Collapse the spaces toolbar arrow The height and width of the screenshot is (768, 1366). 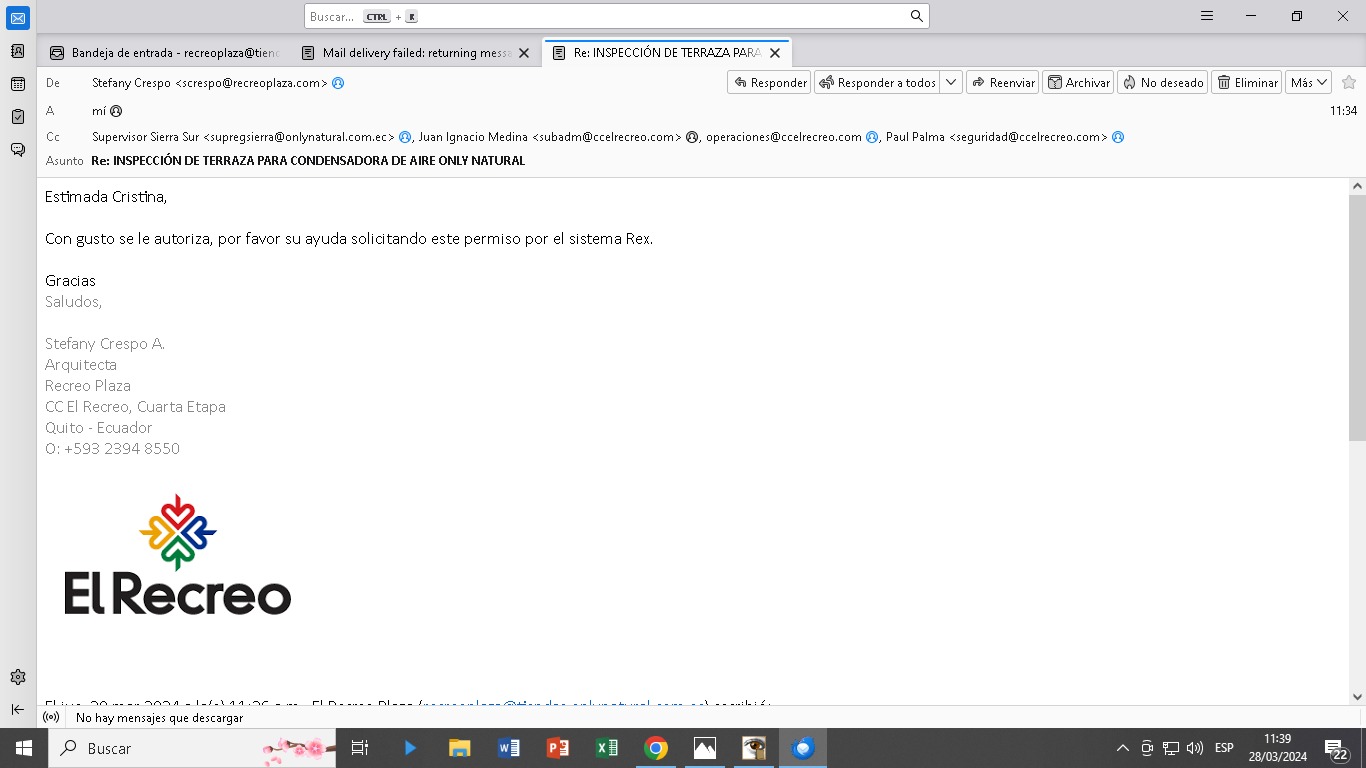click(x=18, y=709)
